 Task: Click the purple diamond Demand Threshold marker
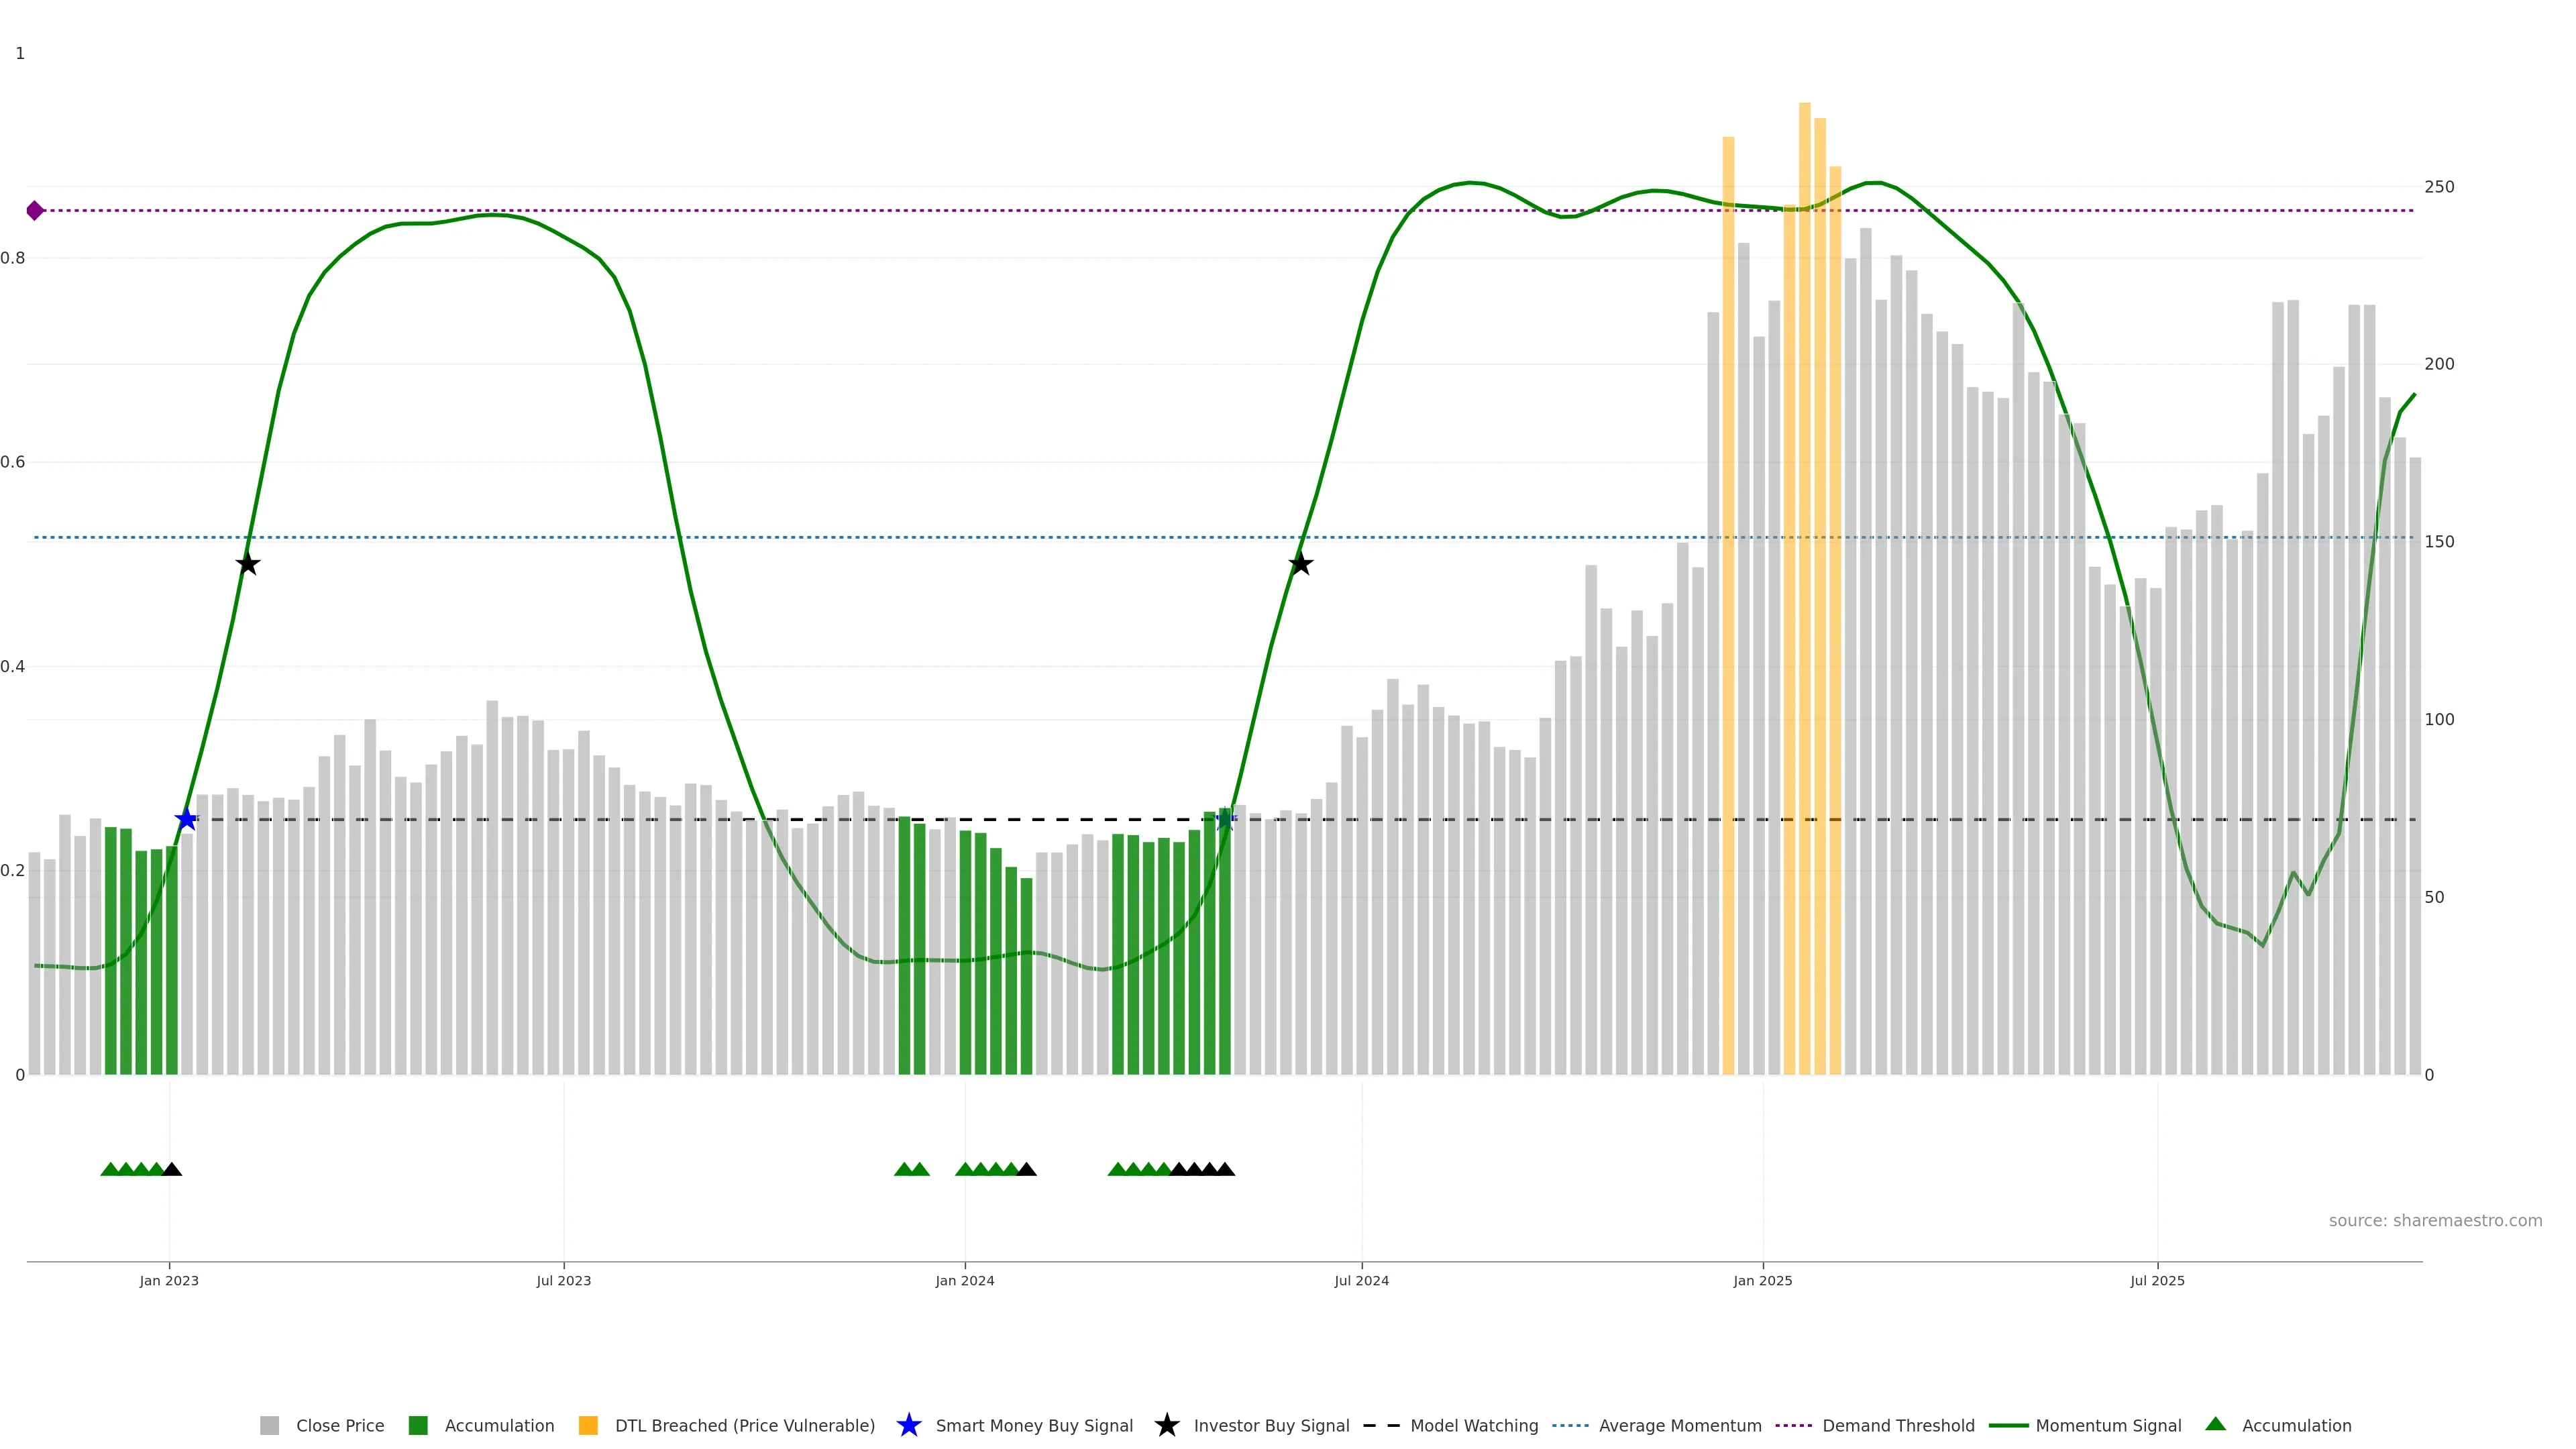(35, 210)
